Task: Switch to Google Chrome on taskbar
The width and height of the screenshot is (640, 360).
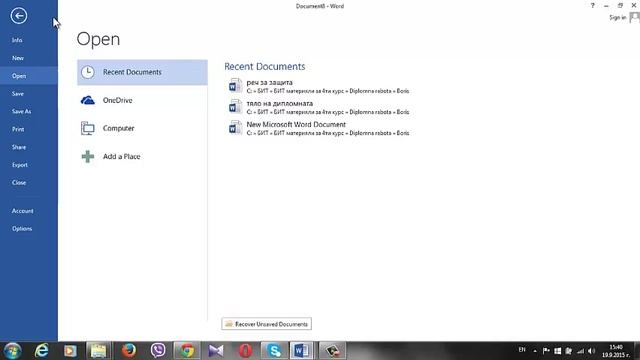Action: (187, 351)
